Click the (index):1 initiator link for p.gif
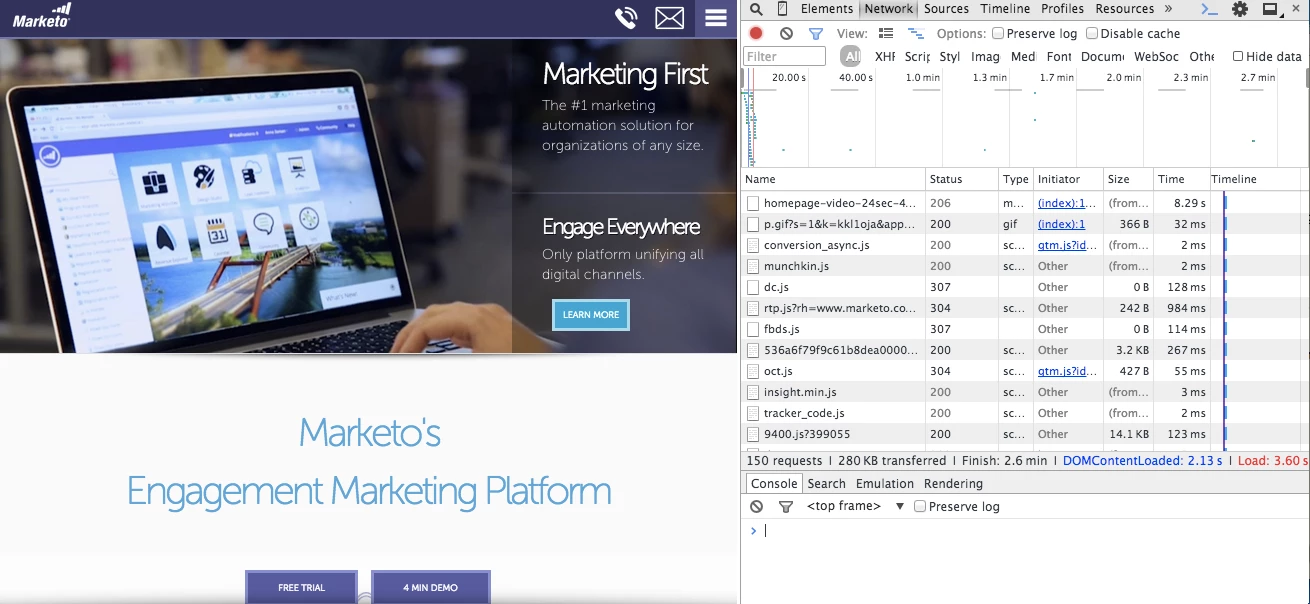The width and height of the screenshot is (1310, 604). (x=1061, y=224)
